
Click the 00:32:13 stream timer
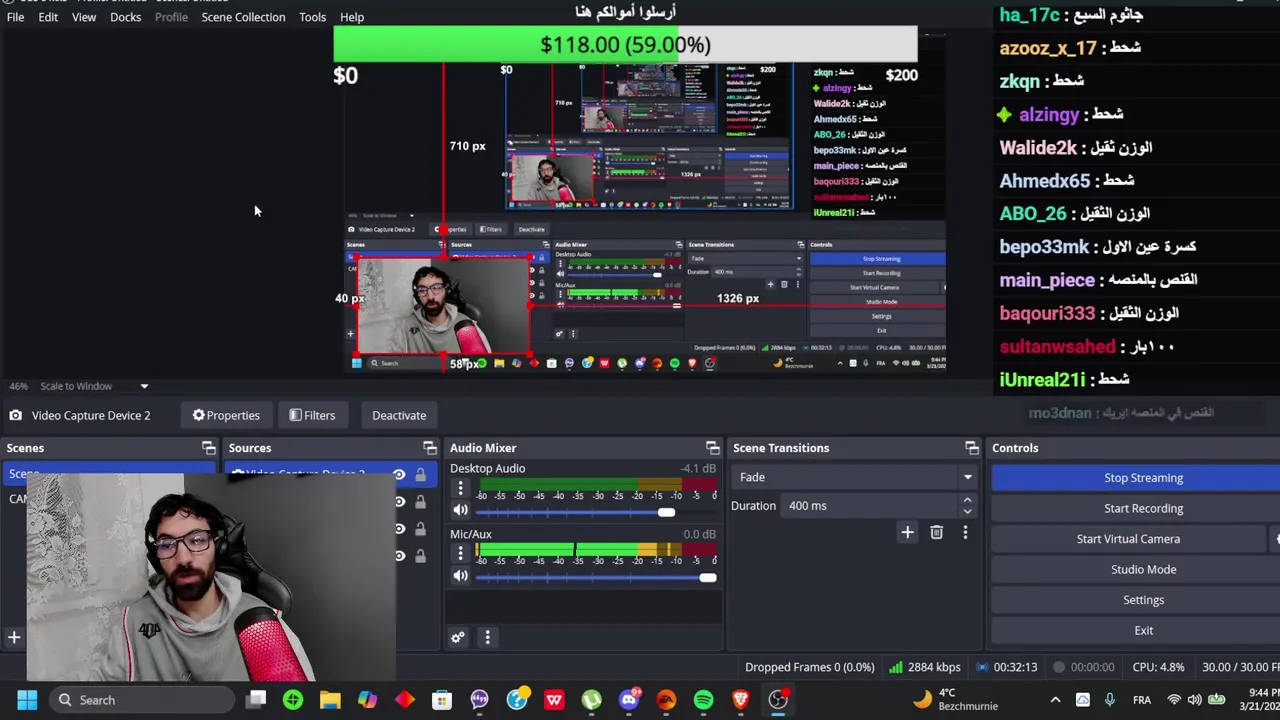point(1006,667)
